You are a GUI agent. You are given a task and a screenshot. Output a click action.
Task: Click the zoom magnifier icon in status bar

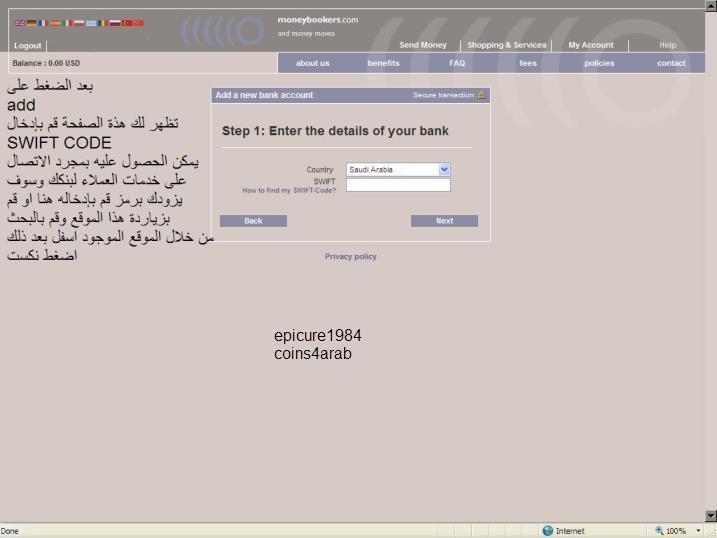tap(659, 530)
